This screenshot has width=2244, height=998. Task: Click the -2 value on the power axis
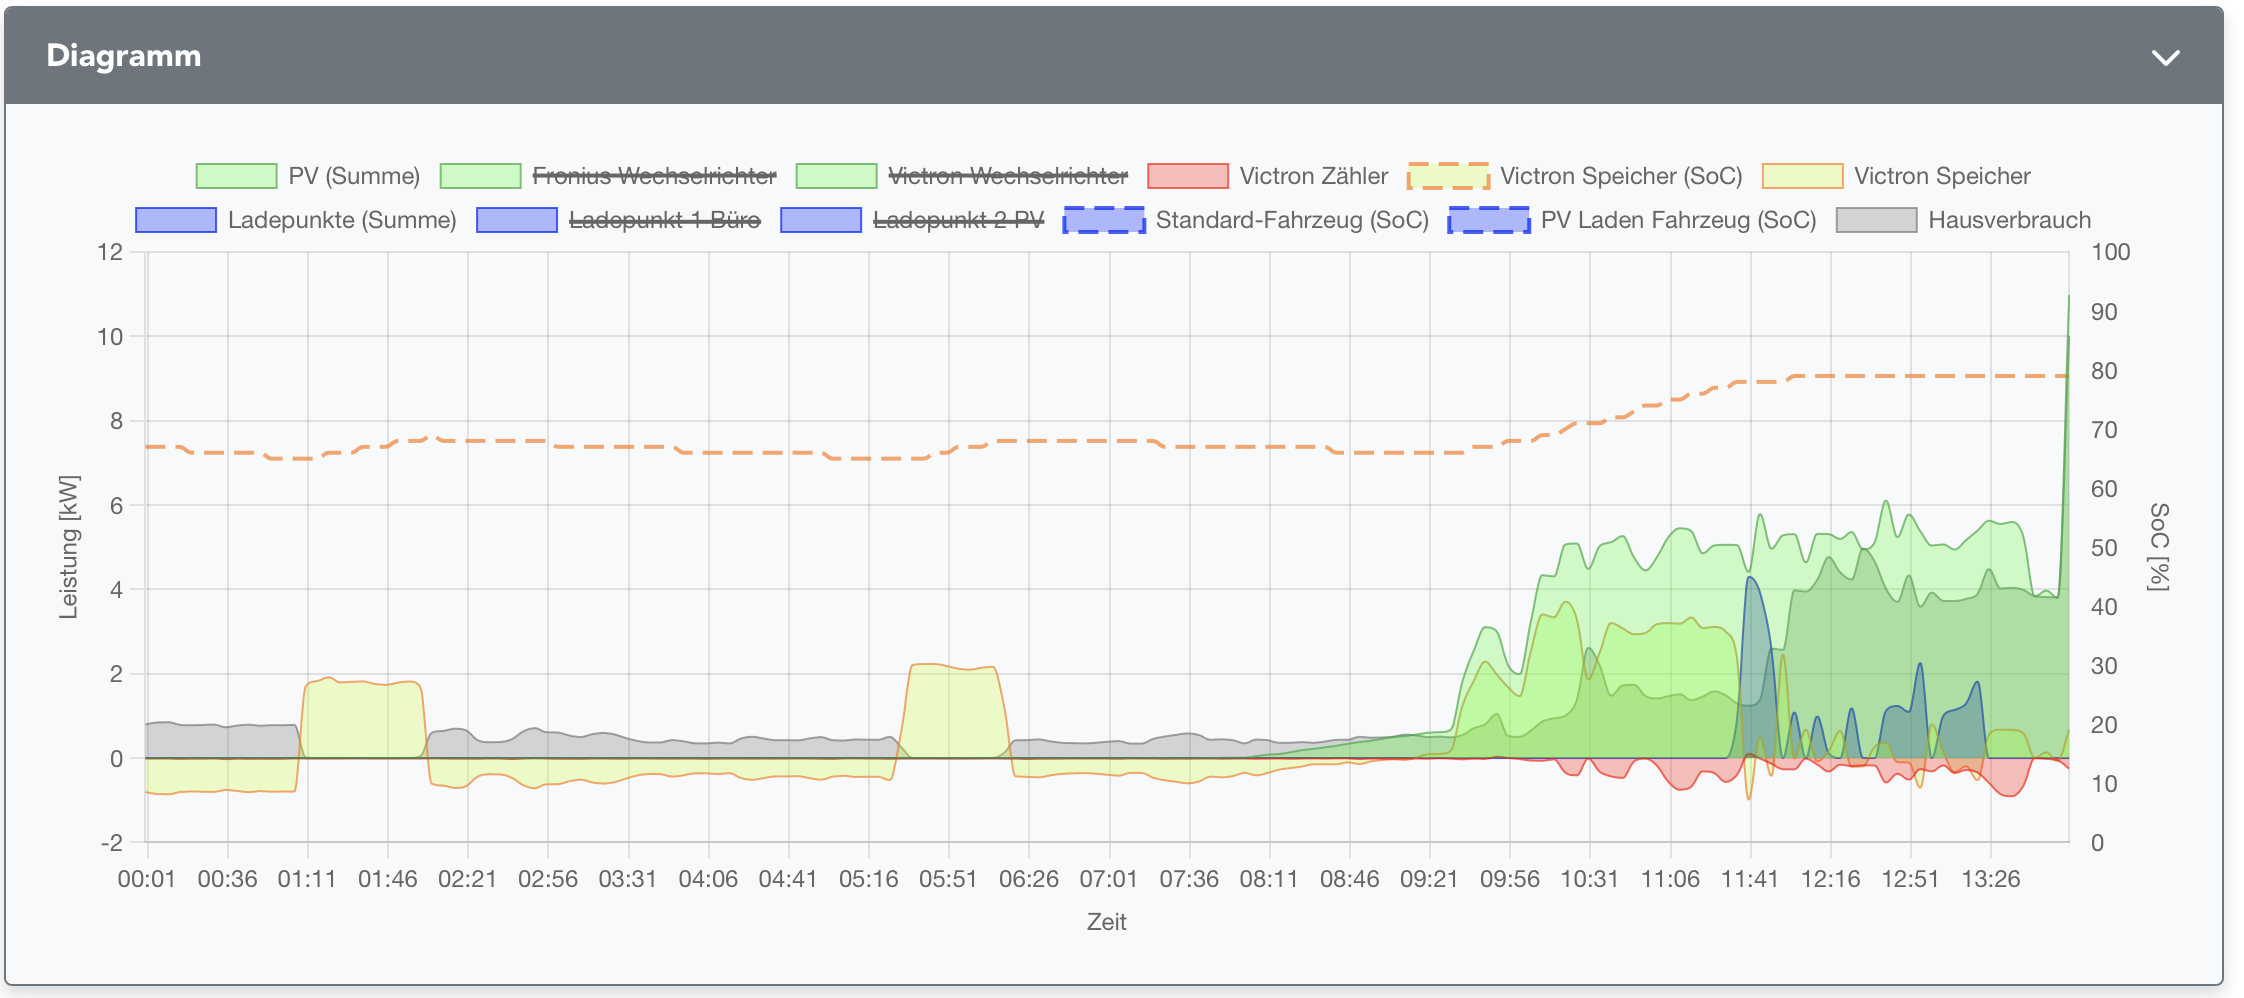coord(112,843)
